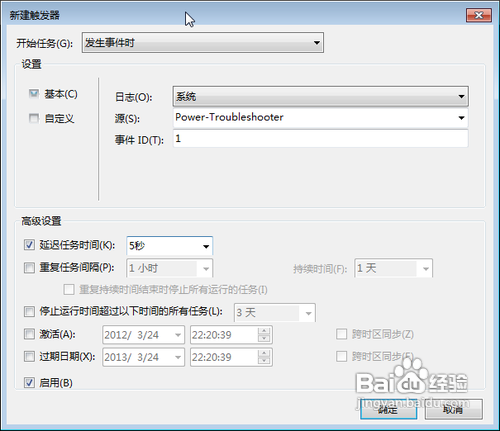Open the delay time dropdown showing 5秒
The image size is (500, 431).
pyautogui.click(x=169, y=246)
